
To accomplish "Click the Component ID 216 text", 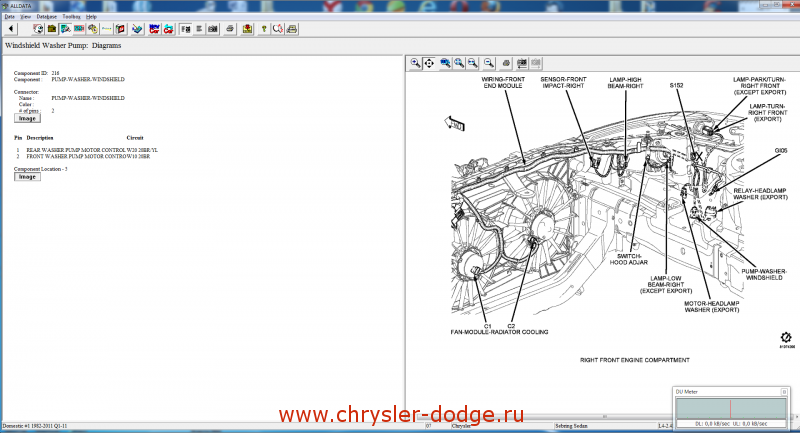I will tap(36, 73).
